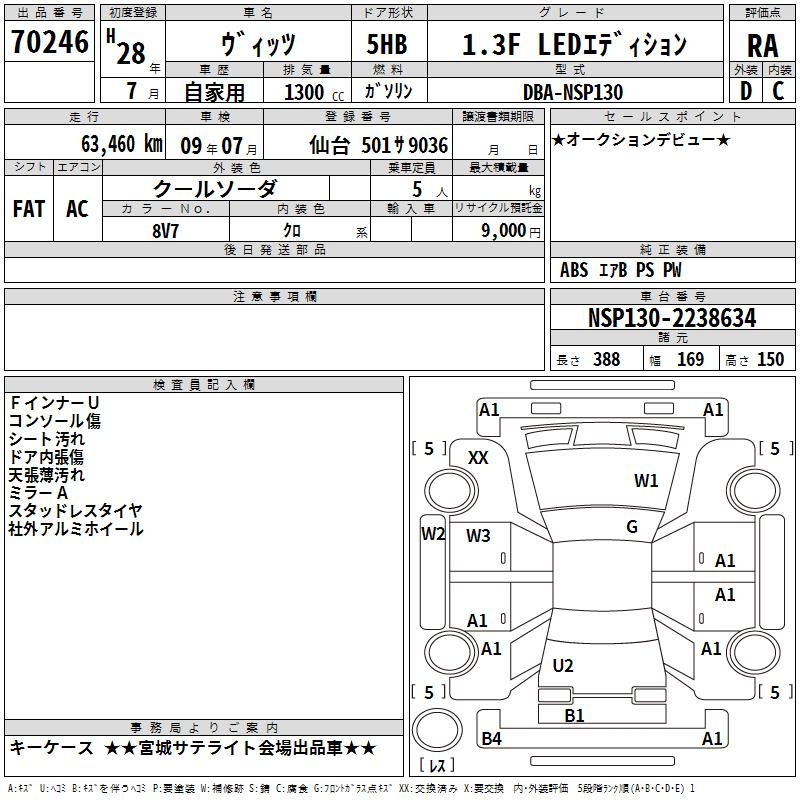
Task: Select the RA evaluation score
Action: [762, 44]
